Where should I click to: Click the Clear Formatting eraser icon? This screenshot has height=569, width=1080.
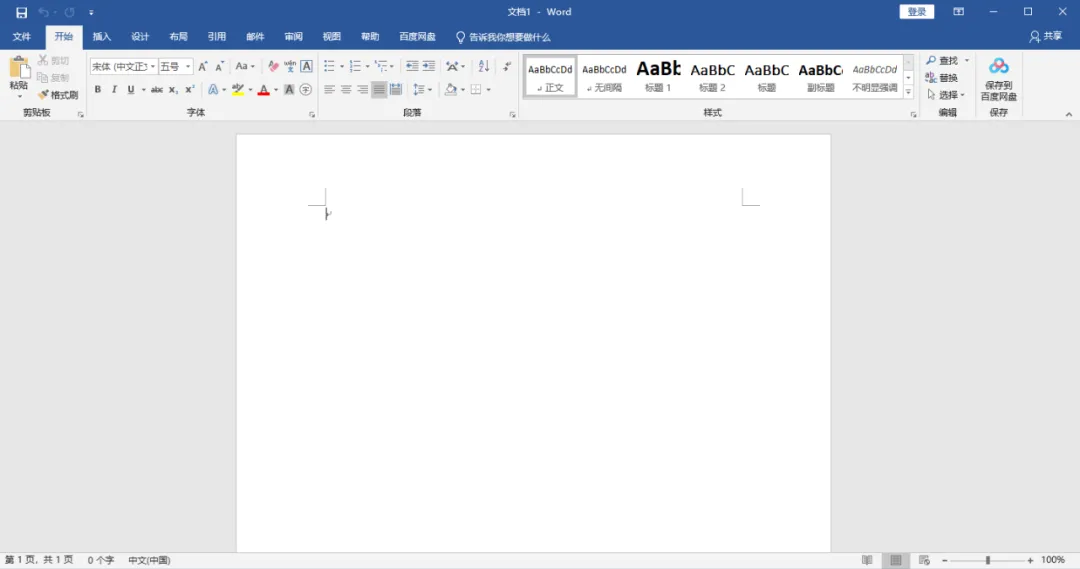[273, 66]
